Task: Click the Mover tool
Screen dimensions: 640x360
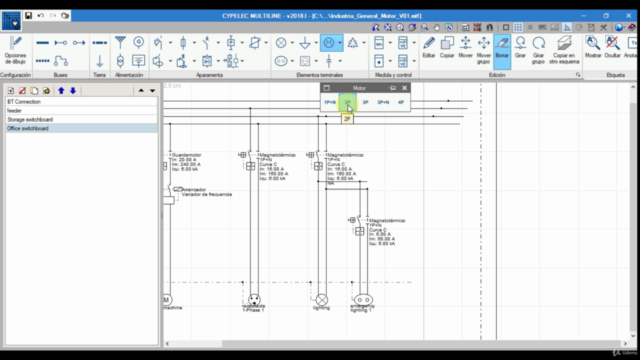Action: click(x=465, y=47)
